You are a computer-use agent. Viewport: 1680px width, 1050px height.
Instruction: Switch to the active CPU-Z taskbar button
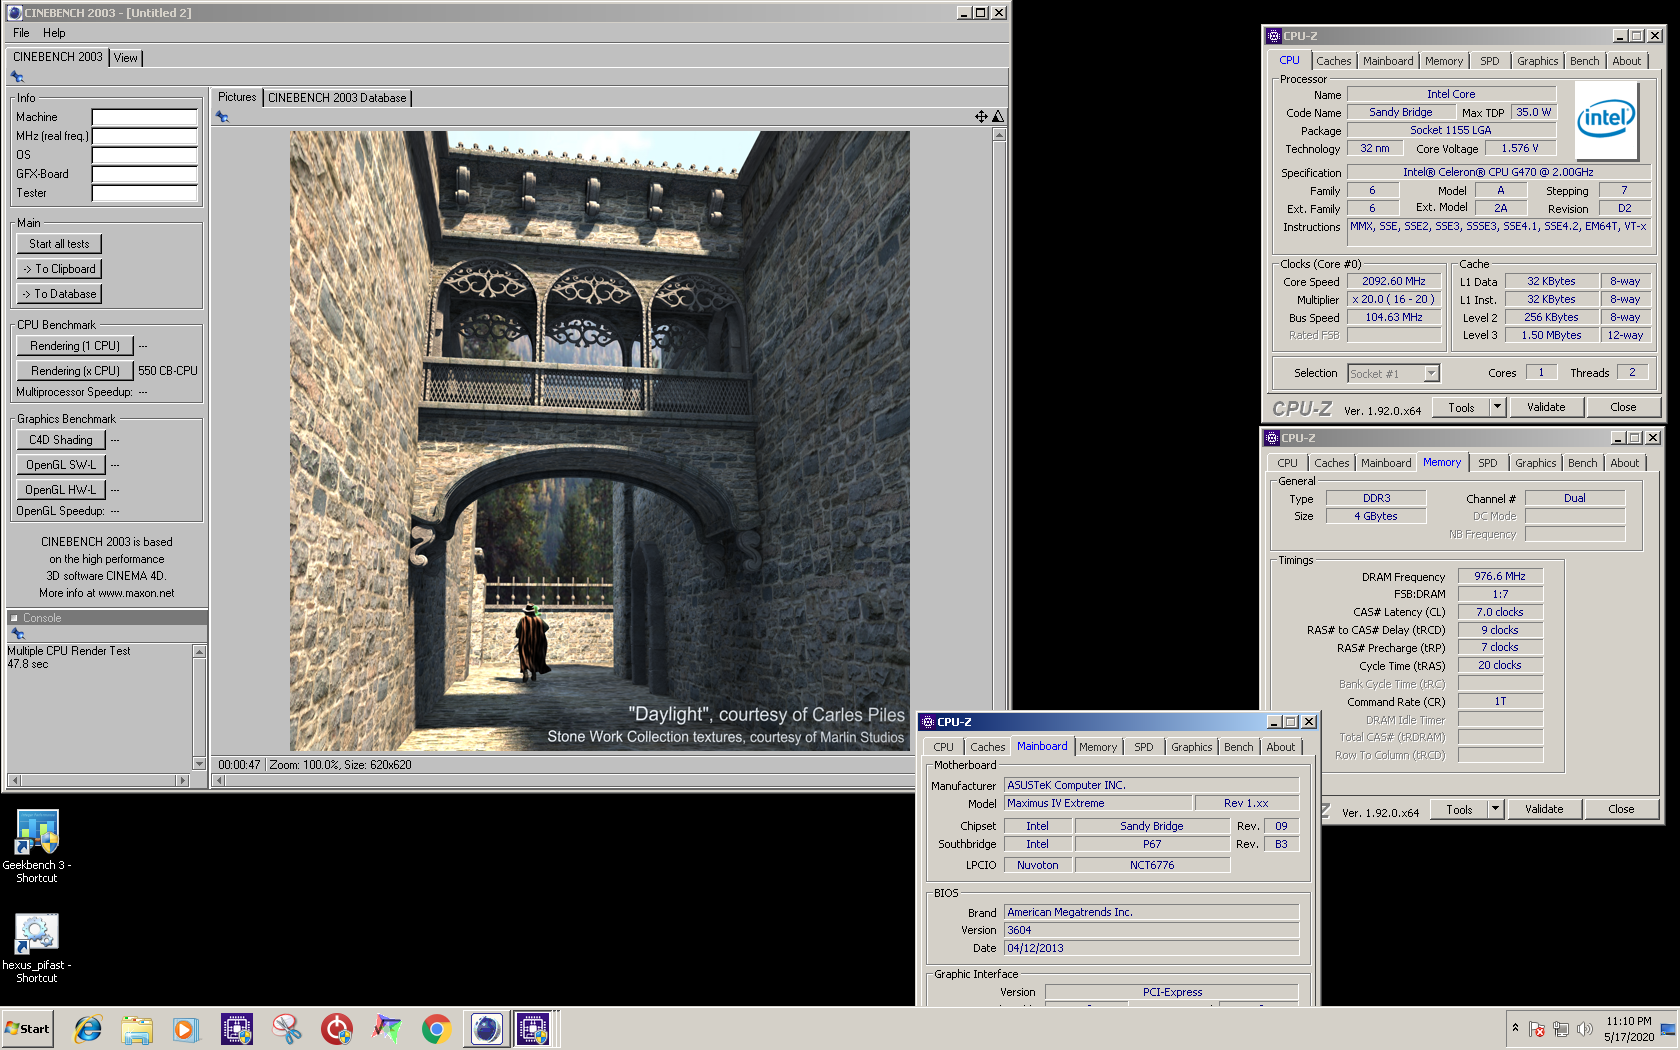click(534, 1028)
